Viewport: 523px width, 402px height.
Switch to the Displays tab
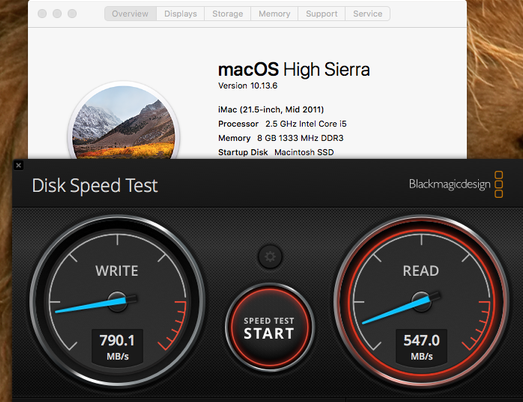[x=180, y=14]
